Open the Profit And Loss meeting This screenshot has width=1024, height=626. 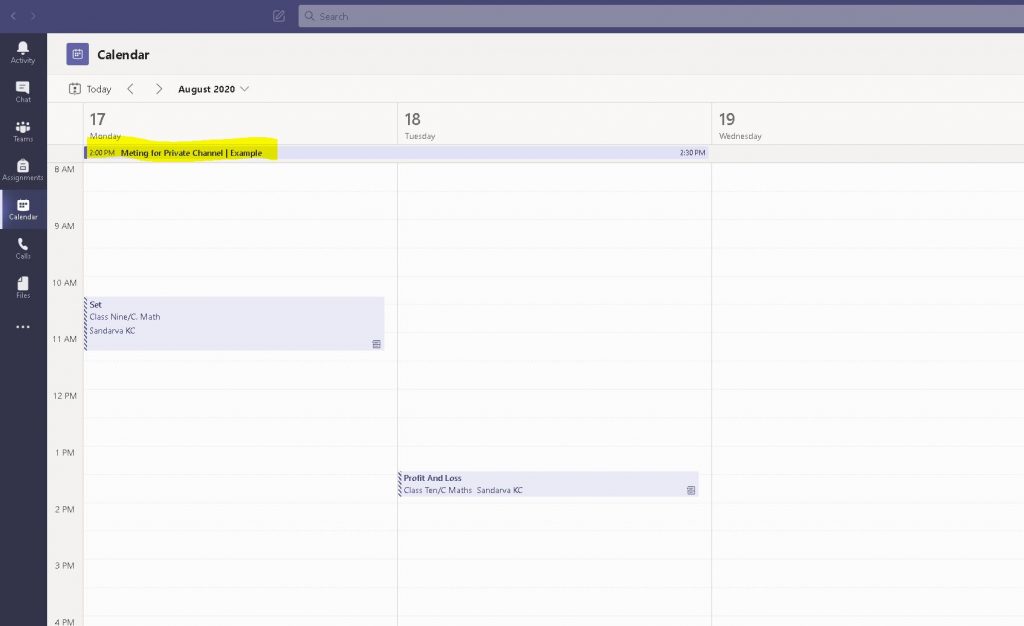(548, 484)
